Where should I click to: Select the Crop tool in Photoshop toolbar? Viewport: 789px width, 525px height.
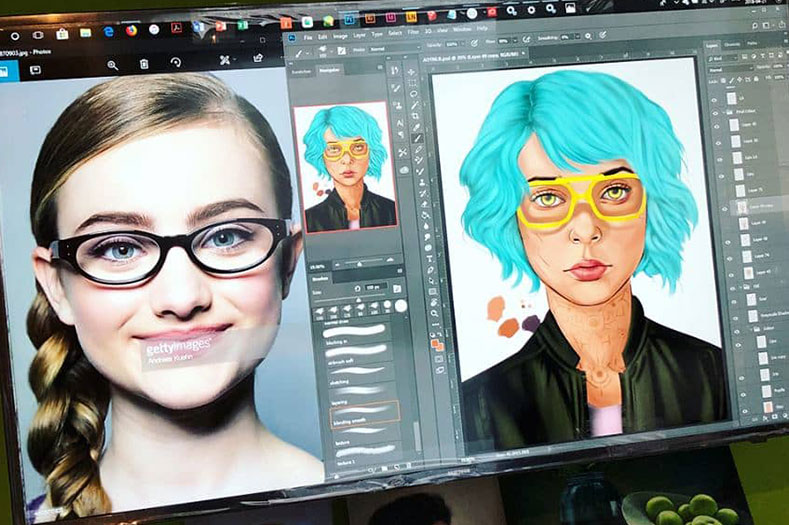(415, 116)
